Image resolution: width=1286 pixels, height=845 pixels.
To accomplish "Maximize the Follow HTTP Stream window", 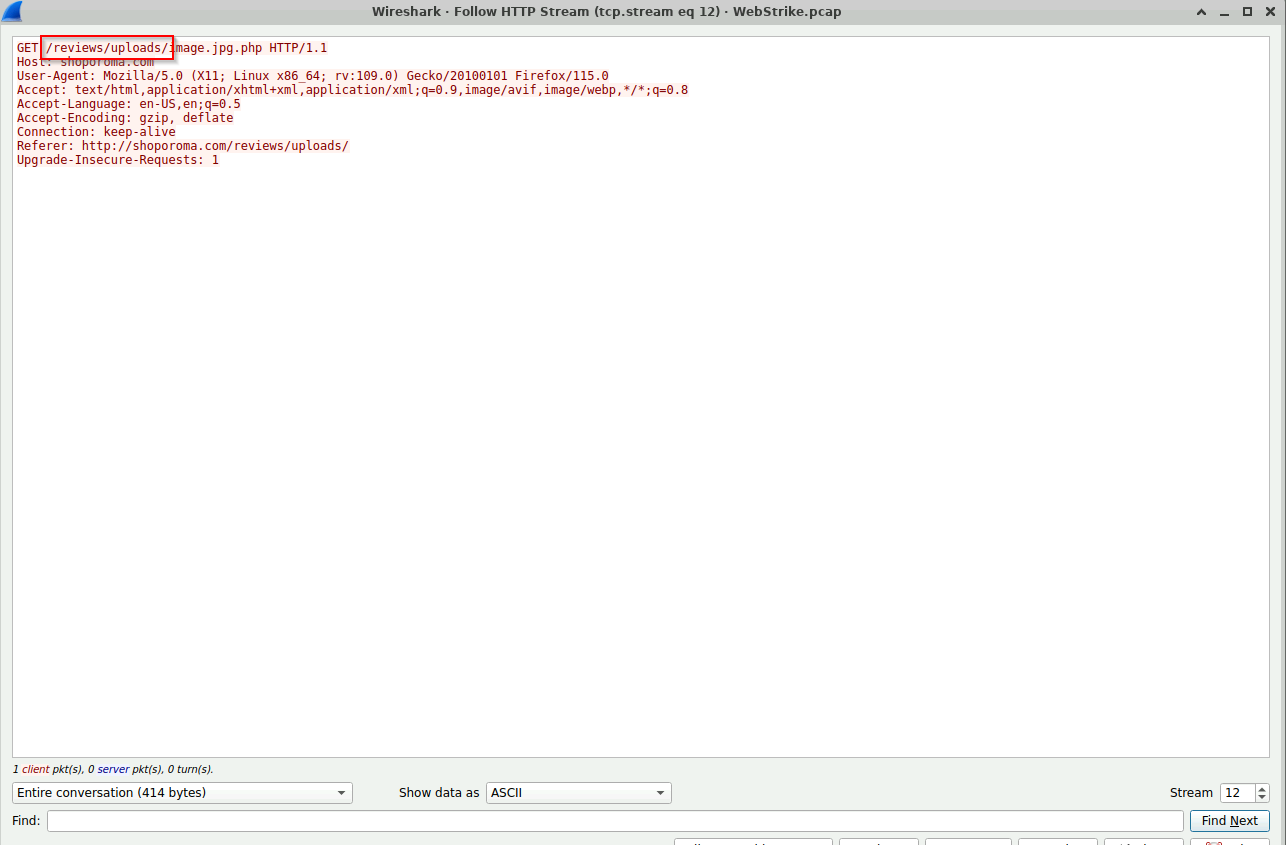I will click(x=1247, y=11).
